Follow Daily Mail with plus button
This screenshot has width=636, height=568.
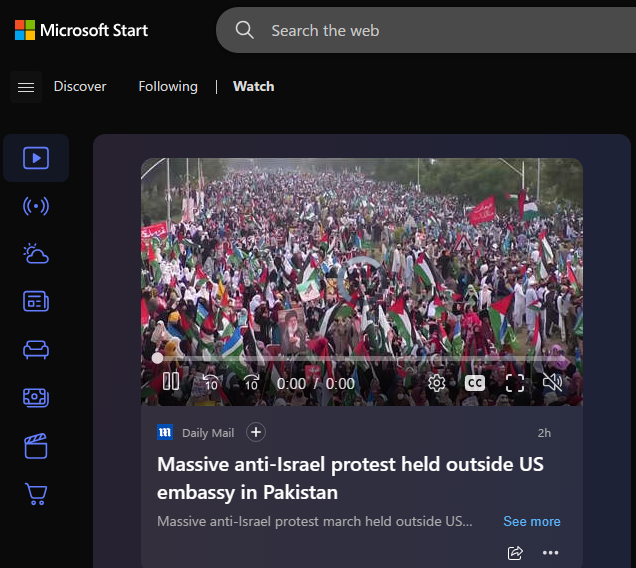tap(256, 432)
